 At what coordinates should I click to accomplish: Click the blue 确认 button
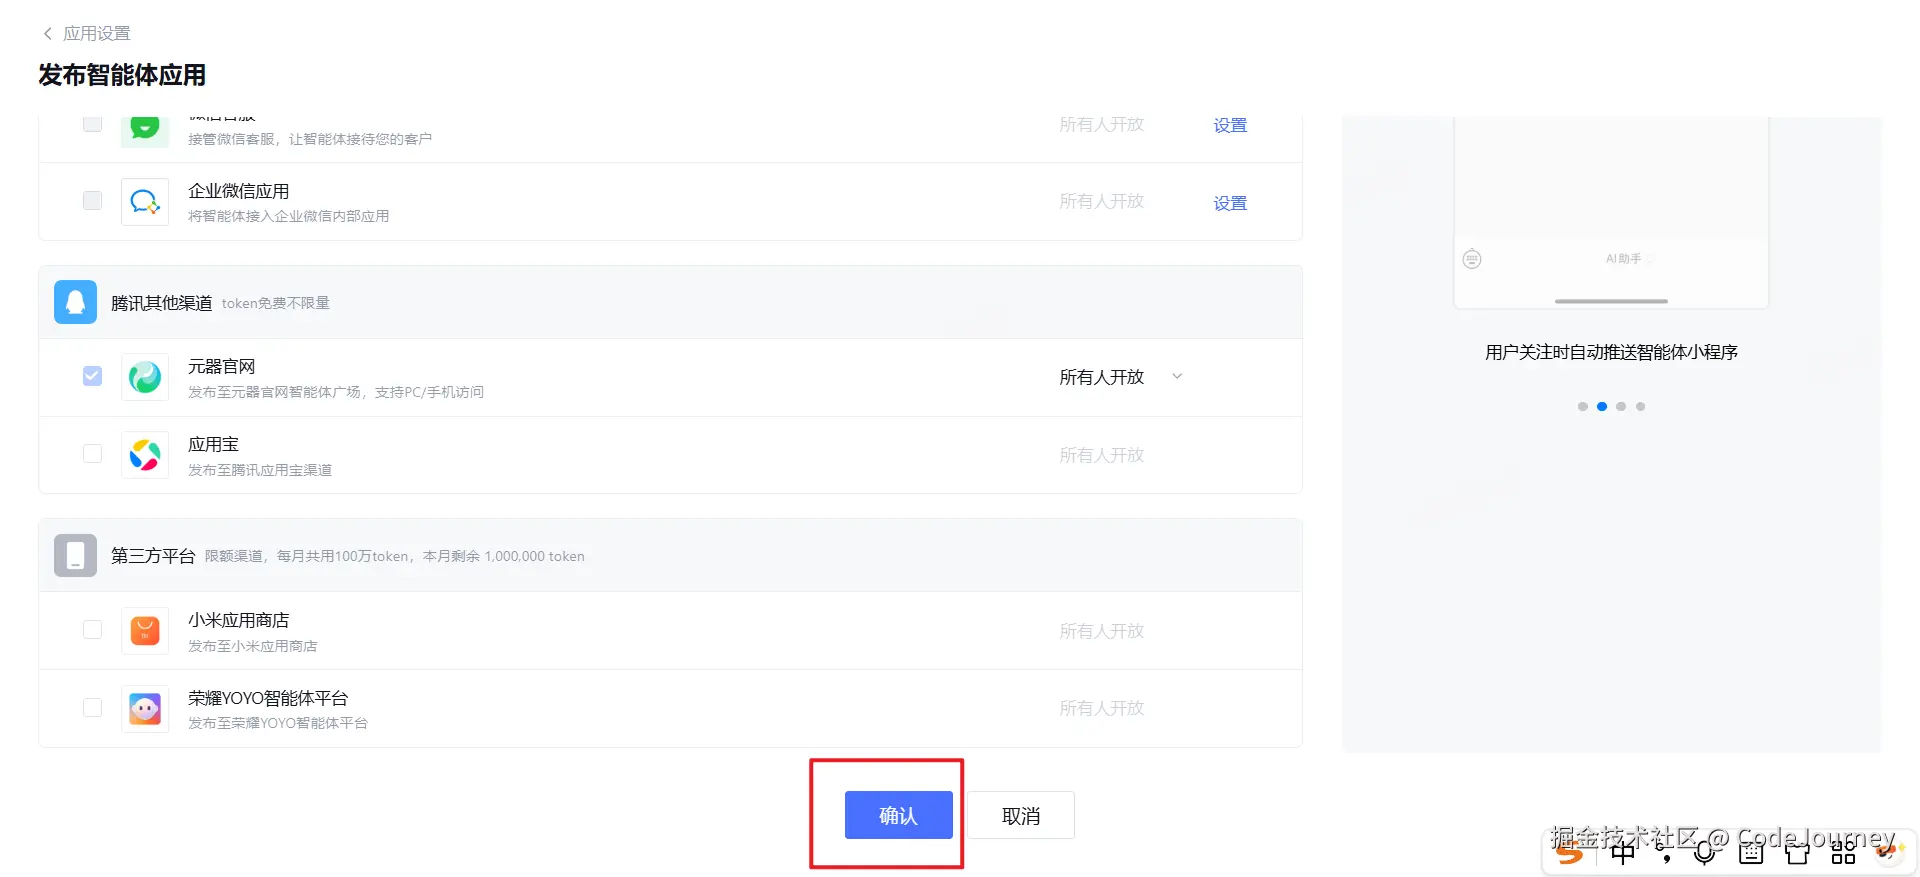898,815
